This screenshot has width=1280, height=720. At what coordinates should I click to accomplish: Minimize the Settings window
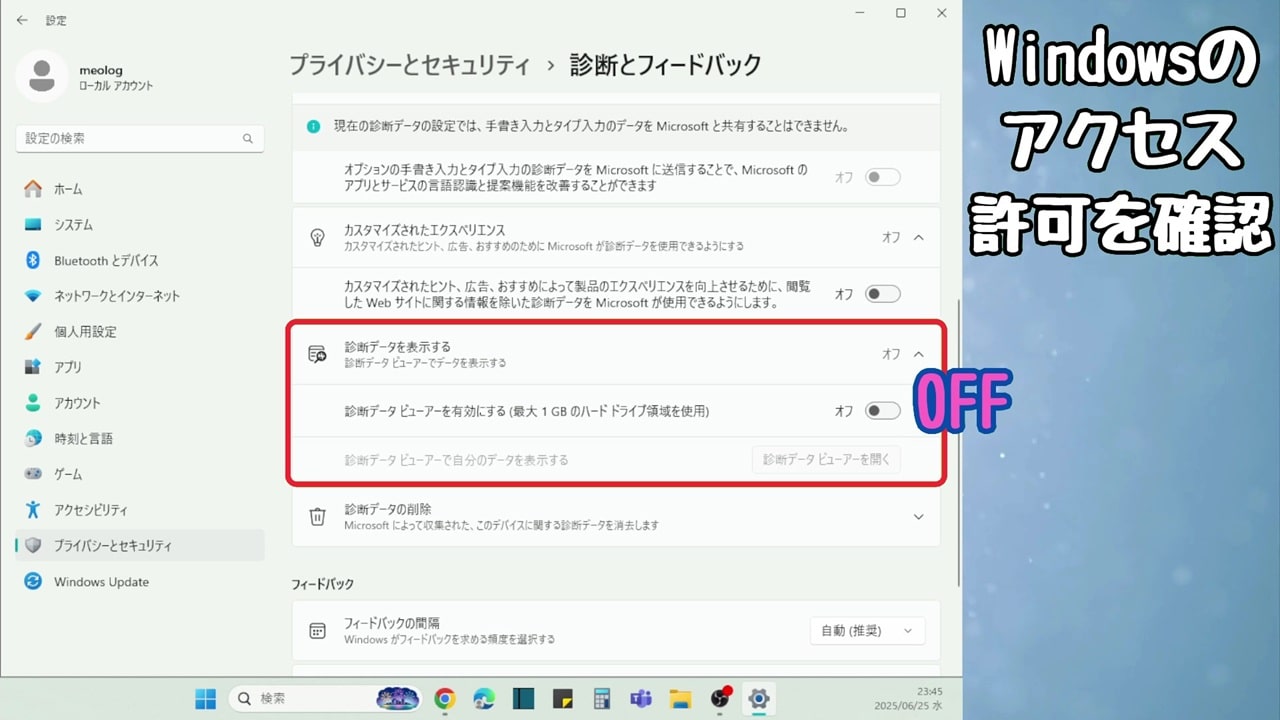pos(859,13)
